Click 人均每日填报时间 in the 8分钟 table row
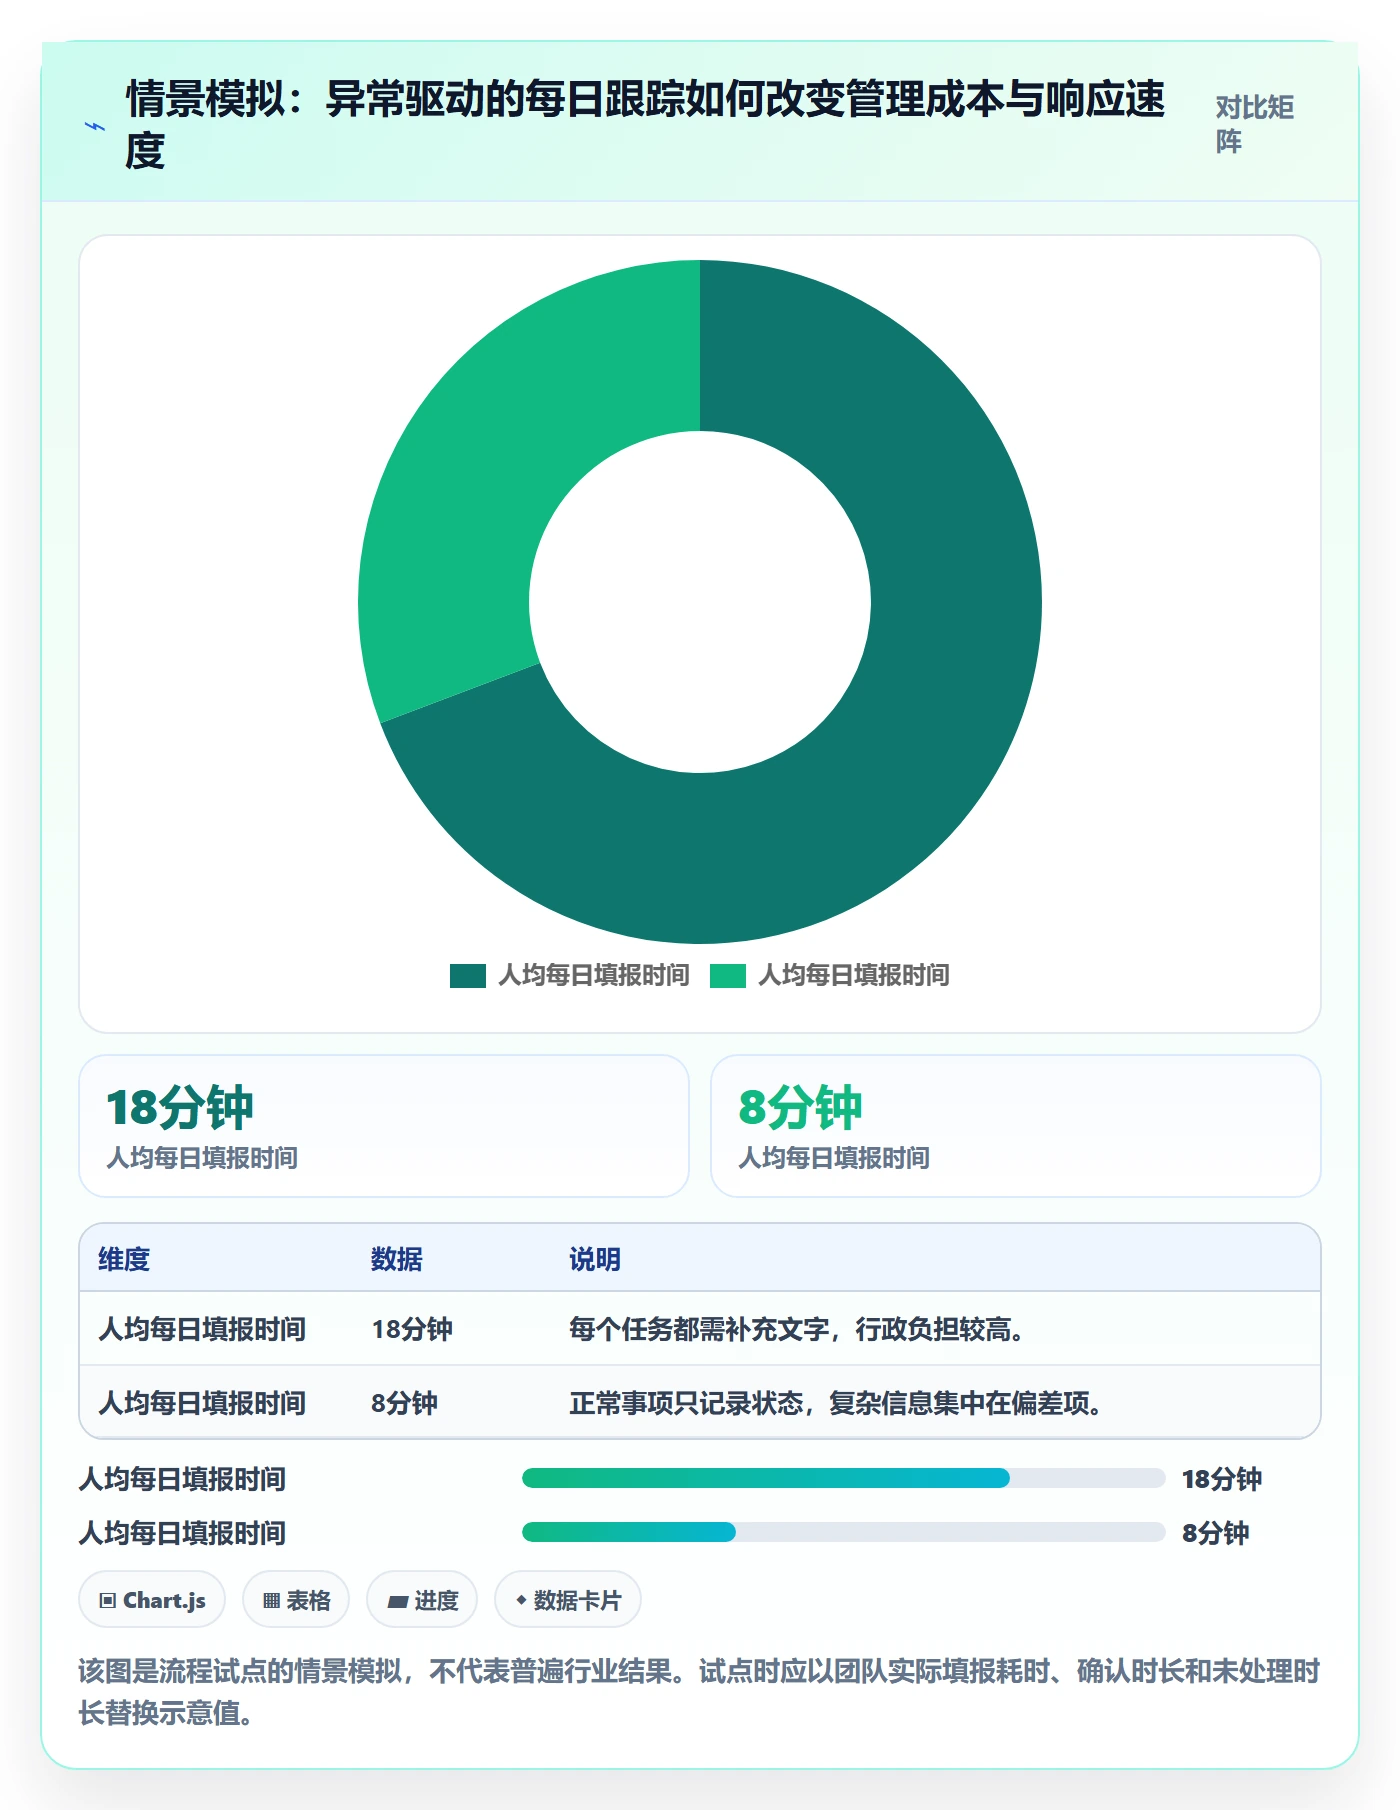 click(202, 1403)
